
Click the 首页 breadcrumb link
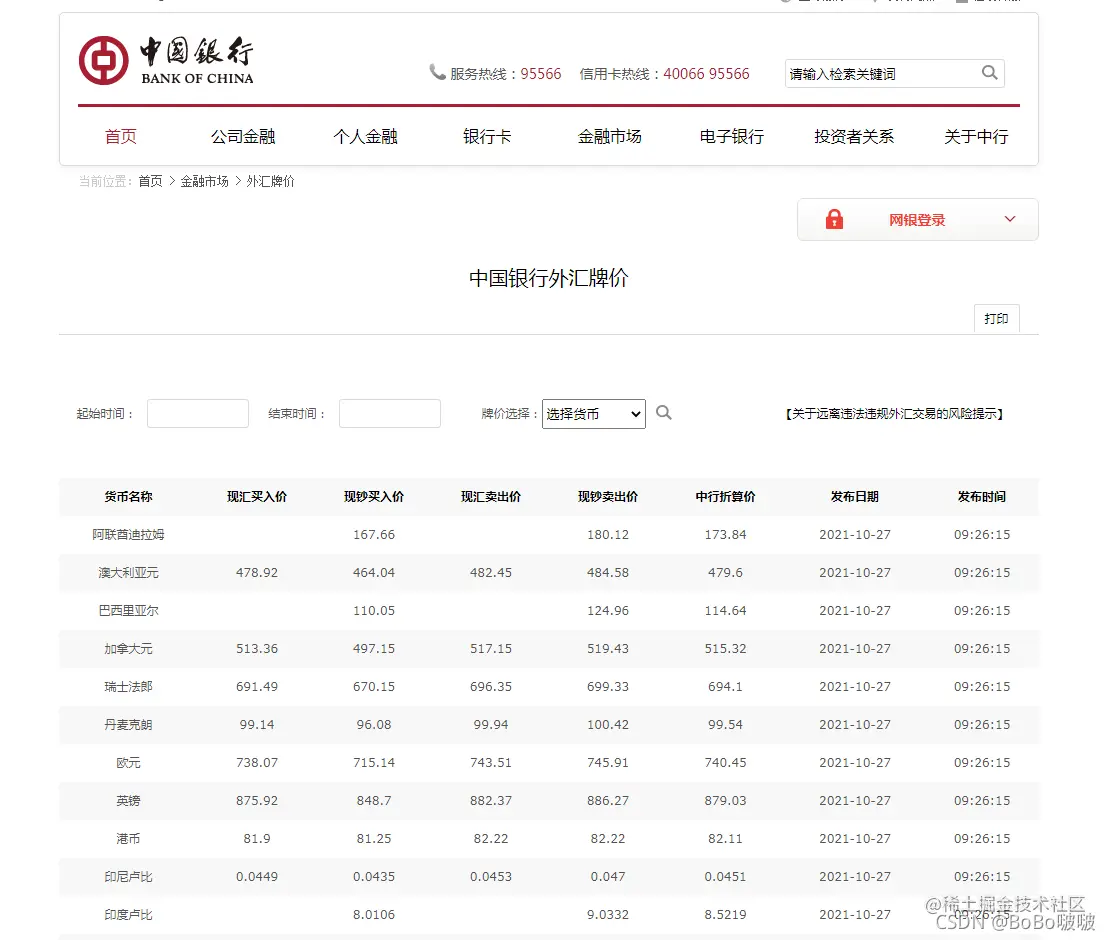tap(150, 181)
